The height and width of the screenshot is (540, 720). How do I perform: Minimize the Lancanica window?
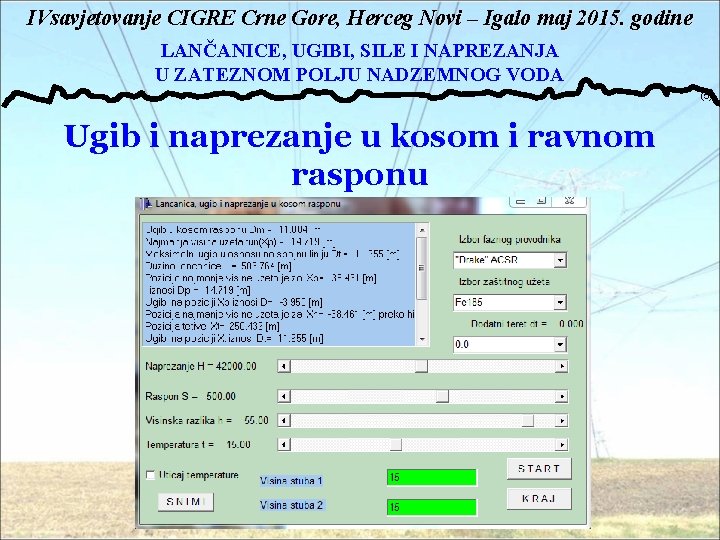521,201
